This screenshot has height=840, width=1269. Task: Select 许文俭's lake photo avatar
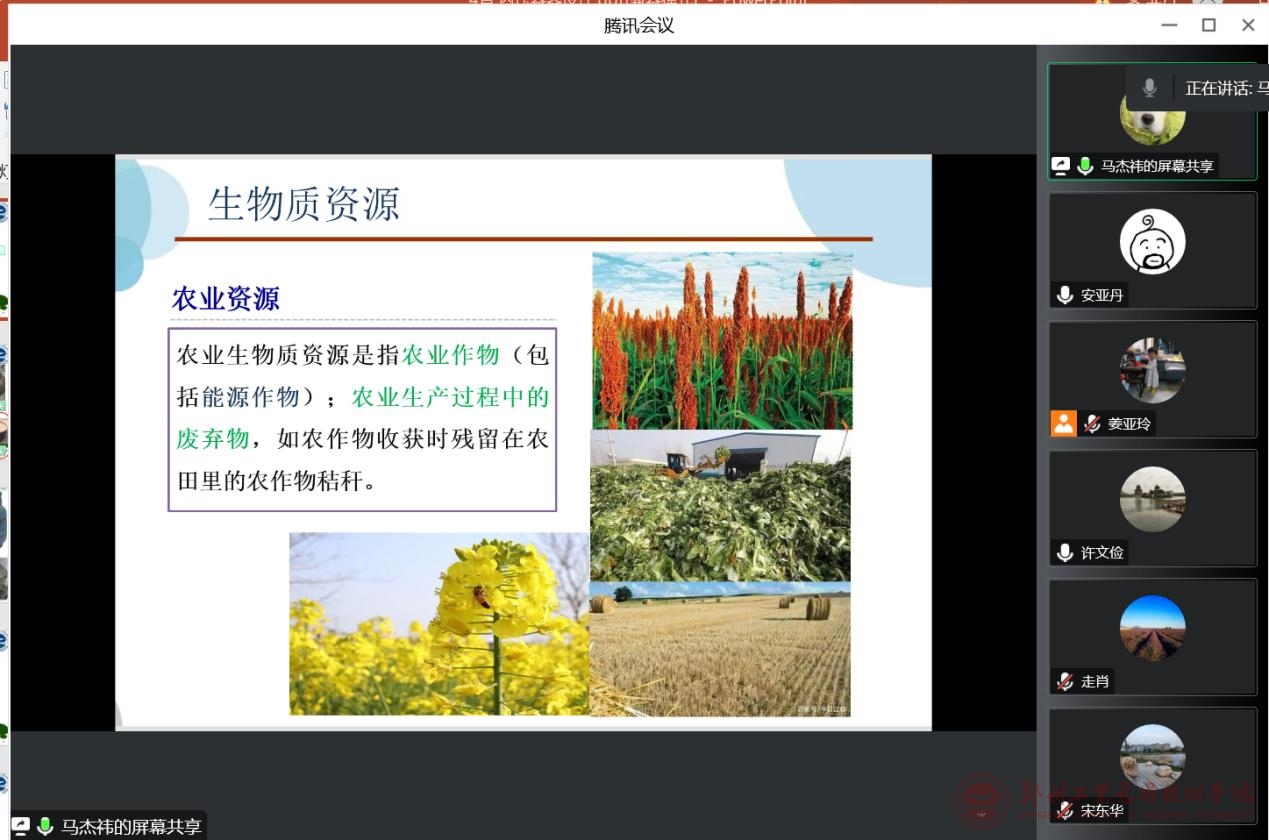(1152, 499)
